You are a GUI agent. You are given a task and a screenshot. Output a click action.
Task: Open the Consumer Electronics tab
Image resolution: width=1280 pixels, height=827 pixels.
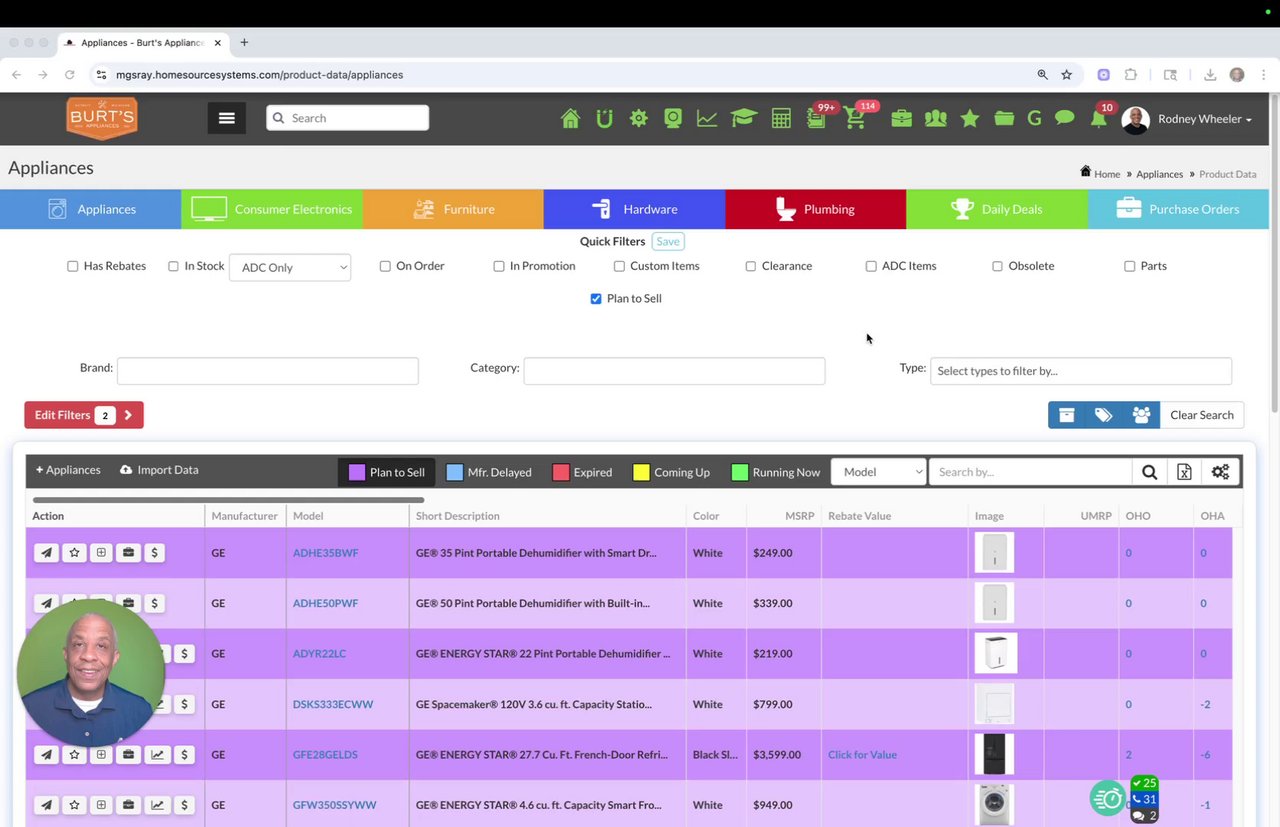point(272,209)
